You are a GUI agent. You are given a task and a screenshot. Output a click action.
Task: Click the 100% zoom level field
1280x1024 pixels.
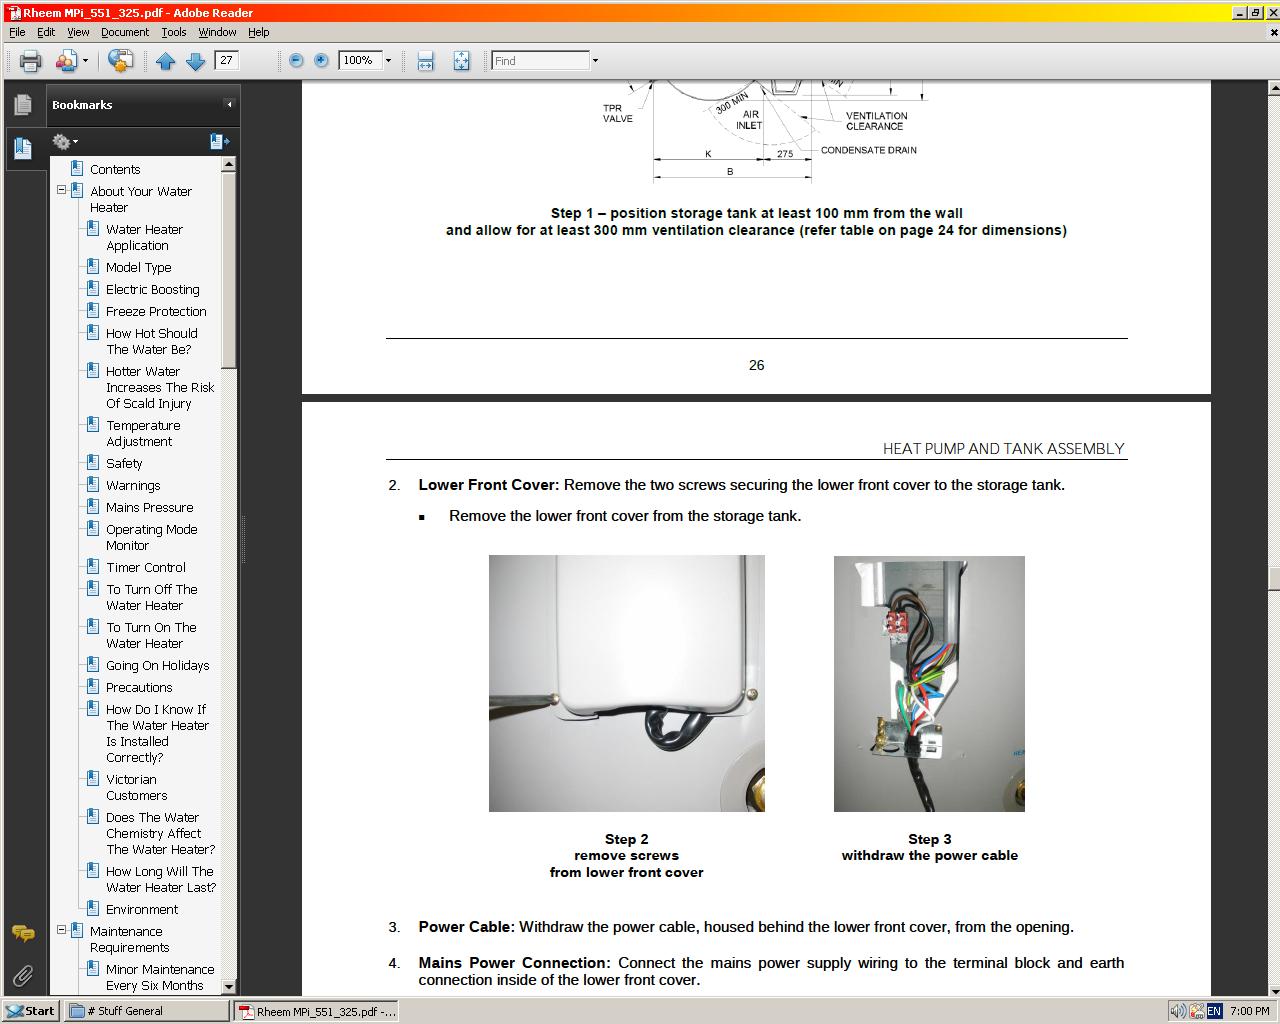[359, 60]
